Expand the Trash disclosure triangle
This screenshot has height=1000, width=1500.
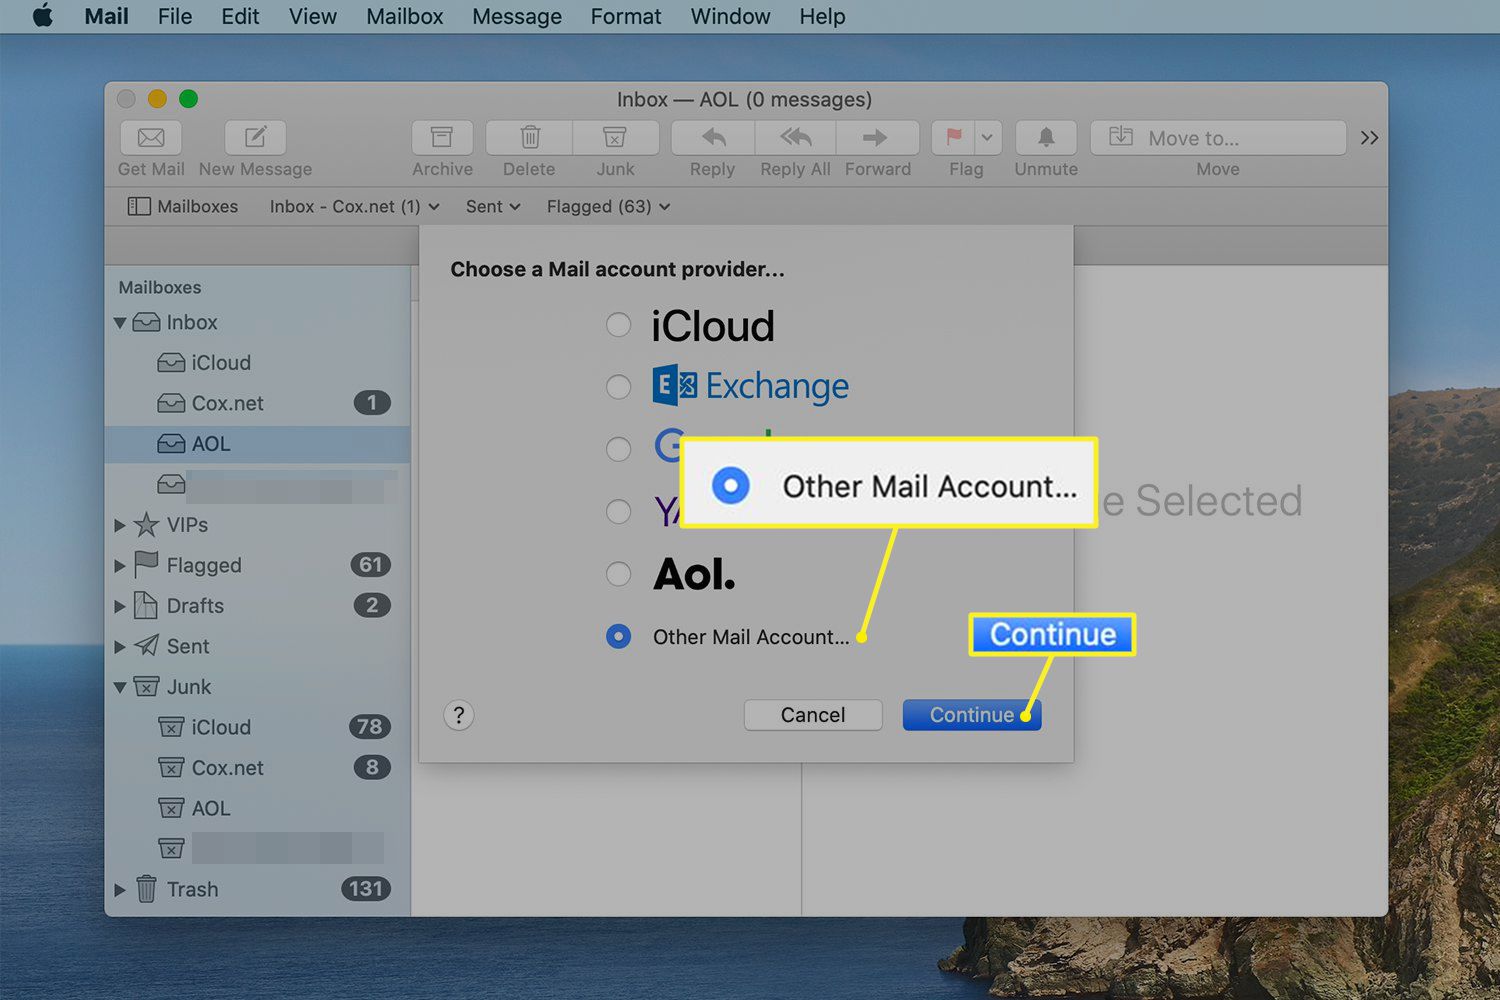120,889
